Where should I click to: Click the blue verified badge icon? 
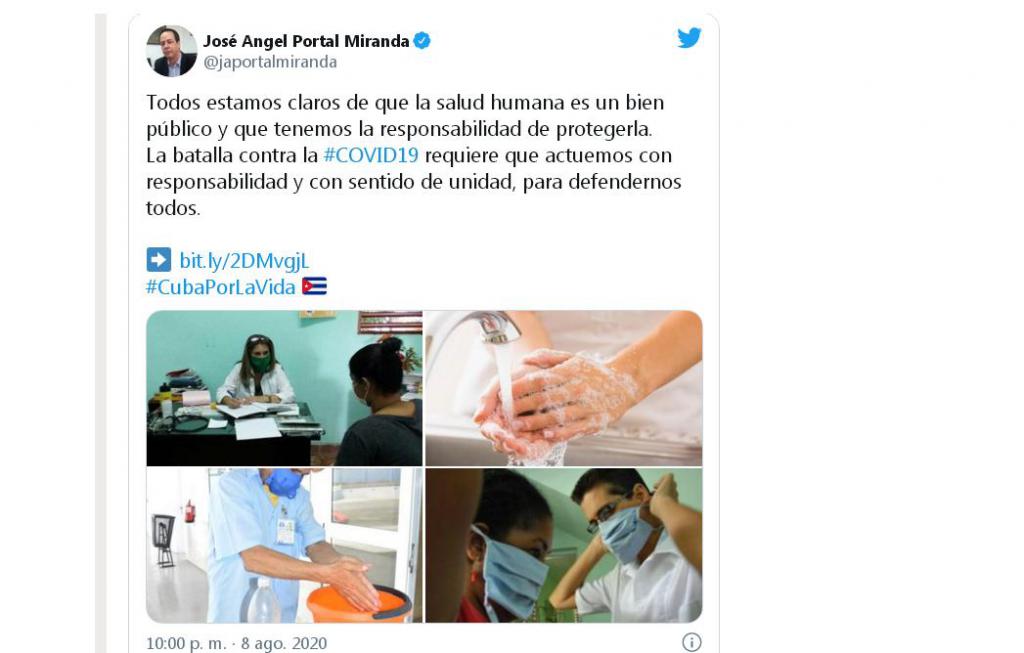pos(422,41)
